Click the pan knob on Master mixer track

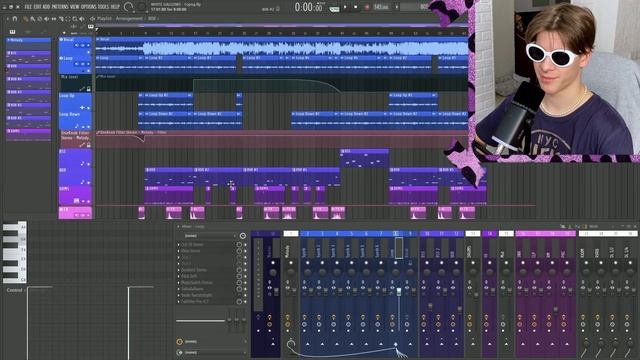click(273, 272)
